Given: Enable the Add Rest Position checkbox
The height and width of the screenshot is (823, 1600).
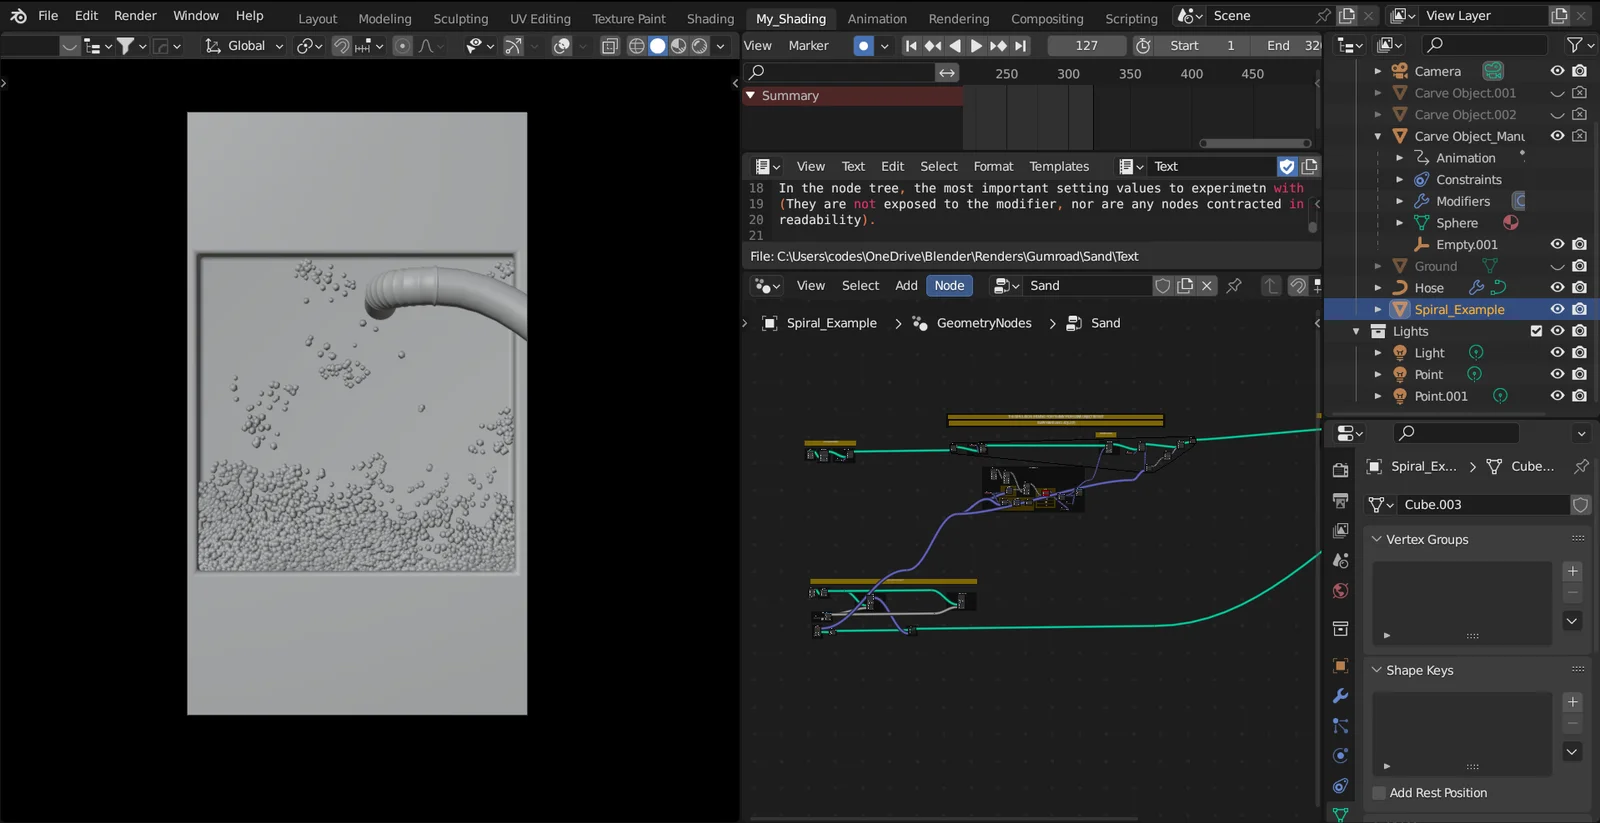Looking at the screenshot, I should (x=1379, y=793).
